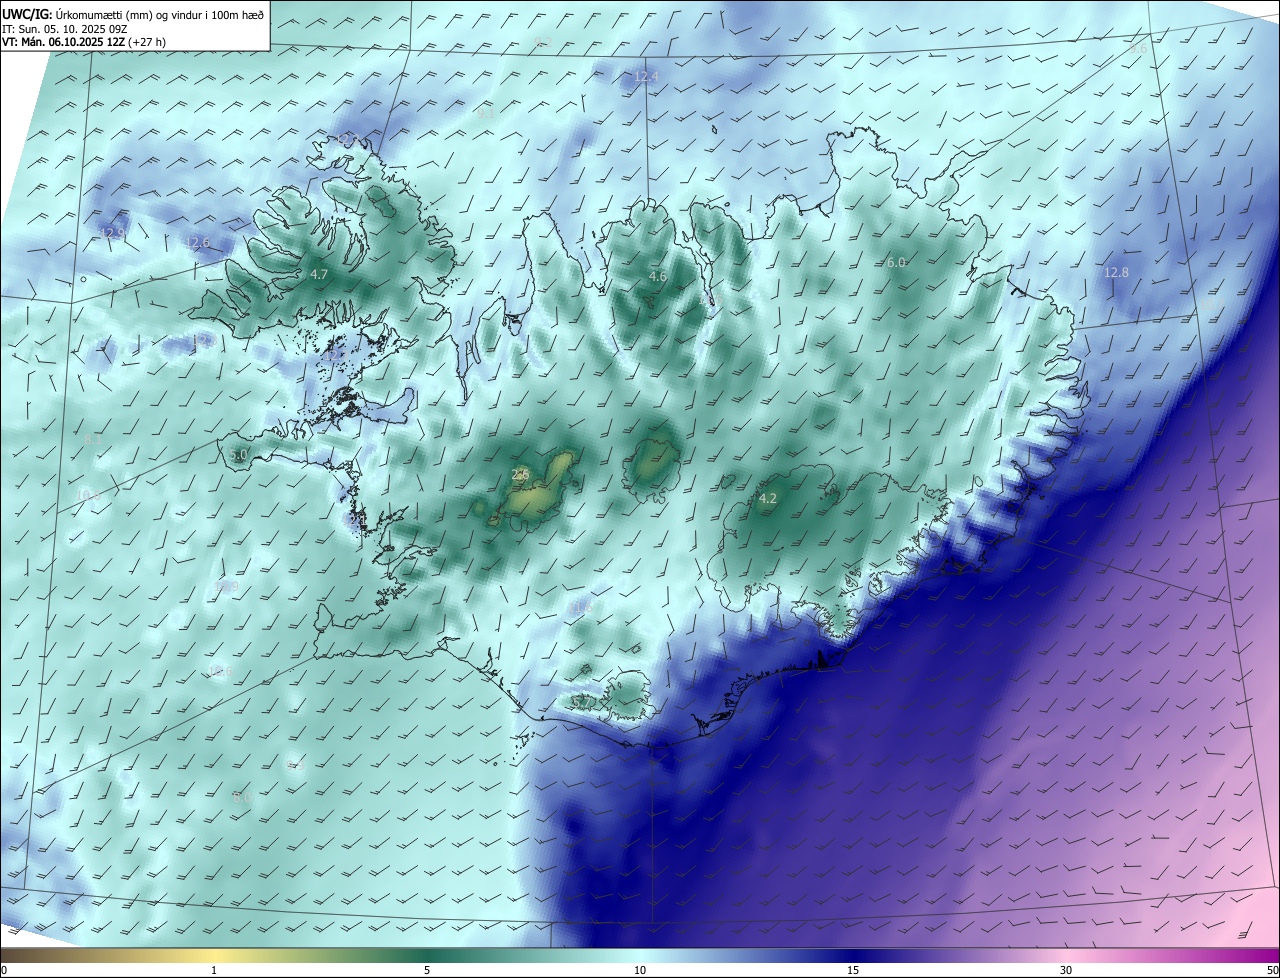Image resolution: width=1280 pixels, height=978 pixels.
Task: Click the 5.0 value label
Action: click(x=238, y=454)
